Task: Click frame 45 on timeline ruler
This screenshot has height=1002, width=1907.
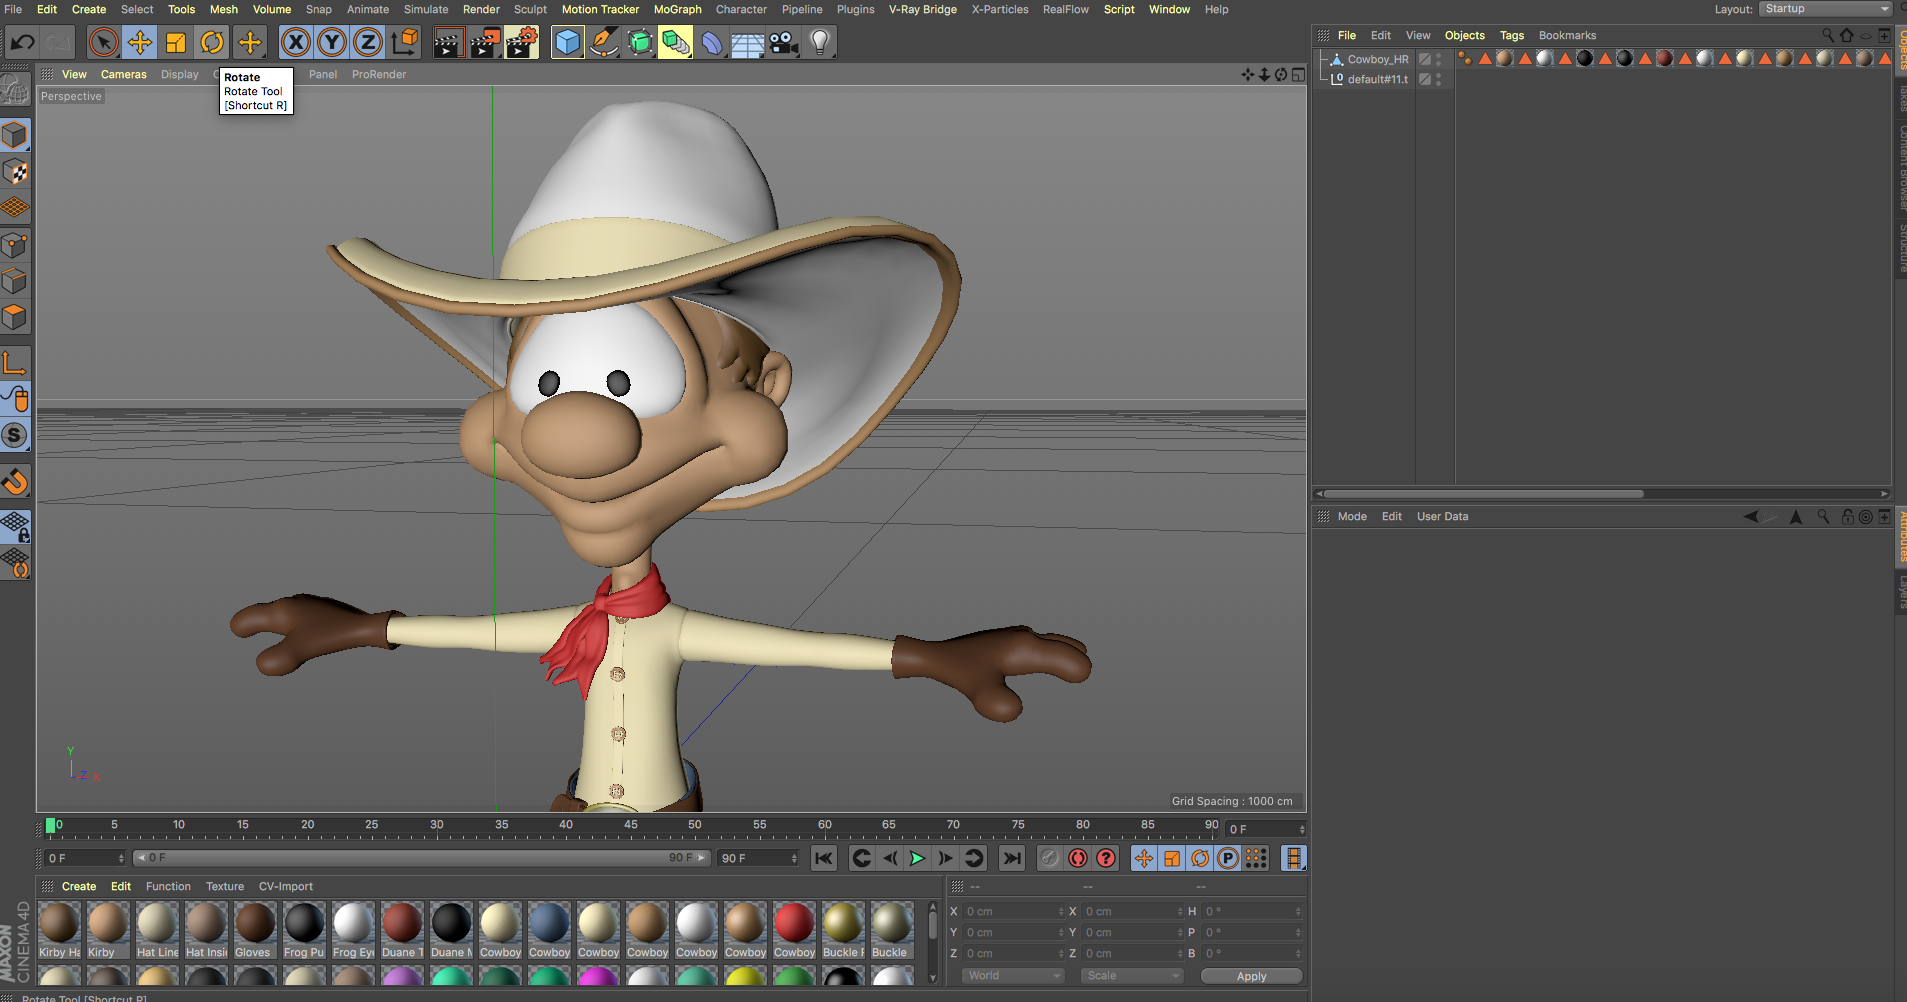Action: (630, 825)
